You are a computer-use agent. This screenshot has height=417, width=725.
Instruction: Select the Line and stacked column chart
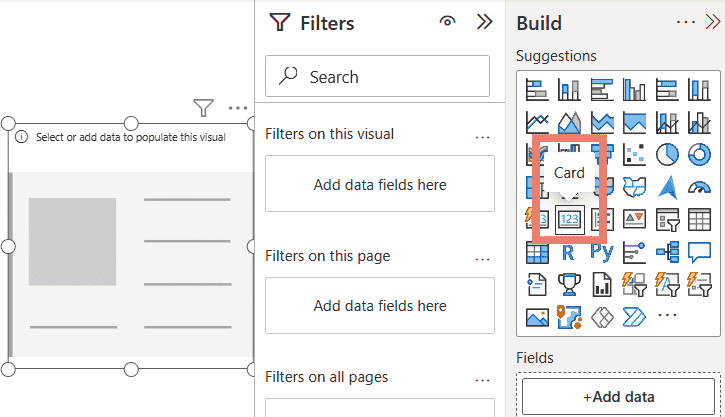[x=667, y=122]
